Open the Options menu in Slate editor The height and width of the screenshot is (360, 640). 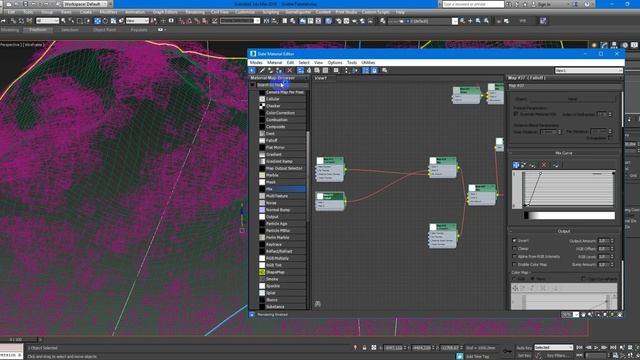335,63
